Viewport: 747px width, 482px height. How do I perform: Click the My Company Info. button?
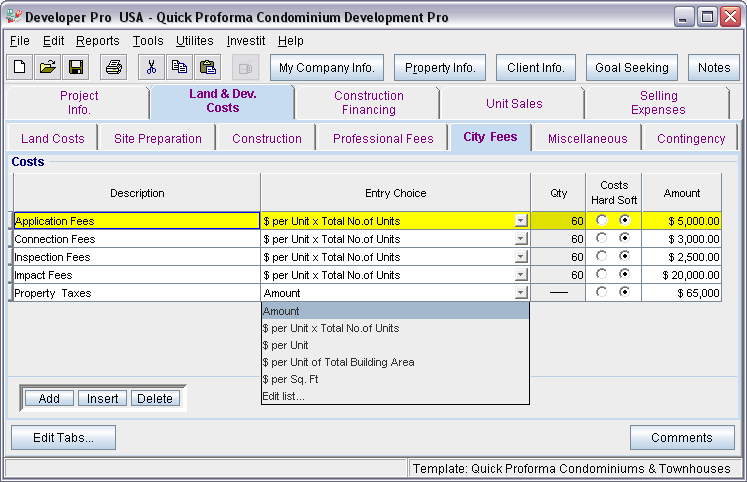tap(327, 68)
